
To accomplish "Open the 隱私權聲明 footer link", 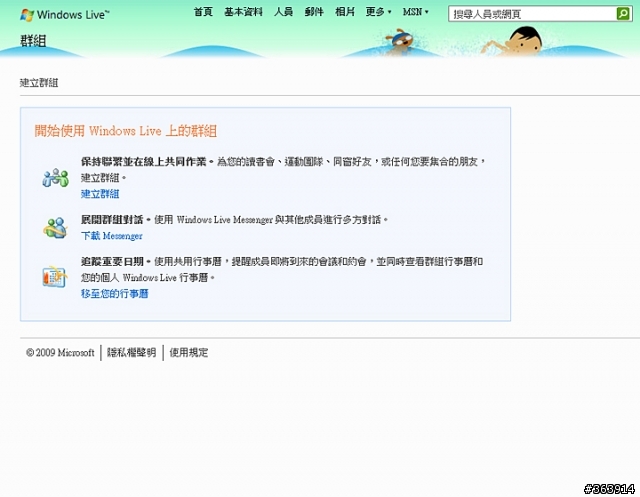I will pos(131,353).
